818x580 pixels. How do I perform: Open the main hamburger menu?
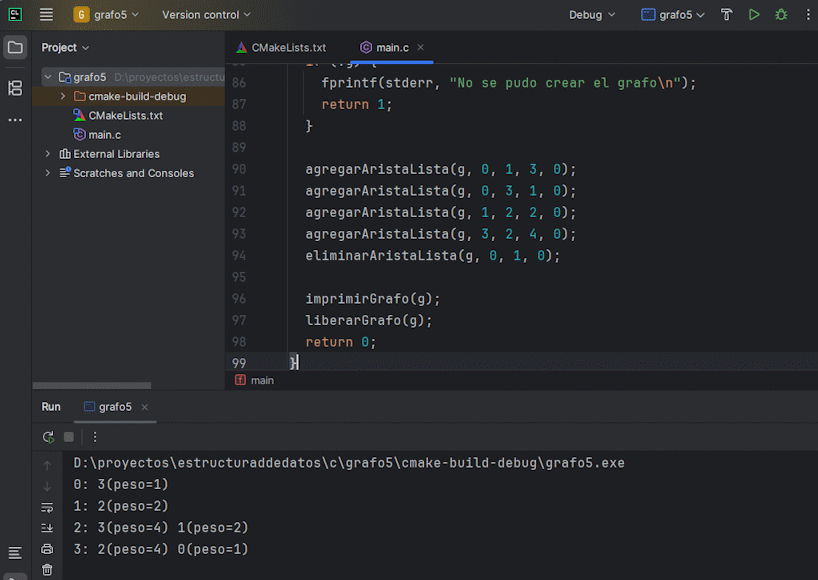[46, 15]
